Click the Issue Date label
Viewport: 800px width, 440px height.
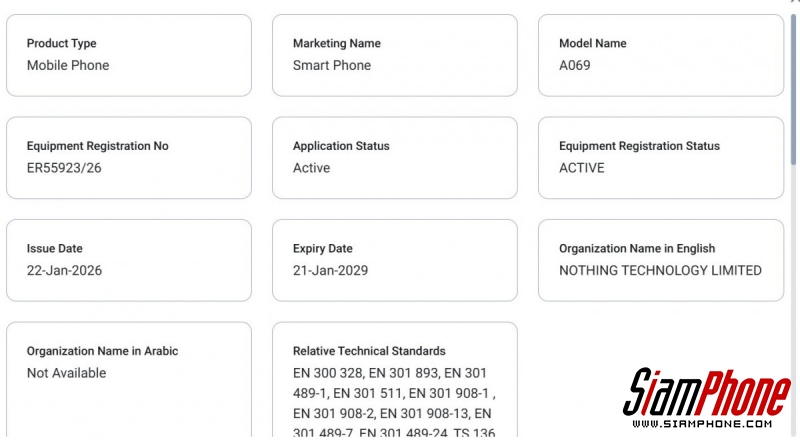[54, 249]
